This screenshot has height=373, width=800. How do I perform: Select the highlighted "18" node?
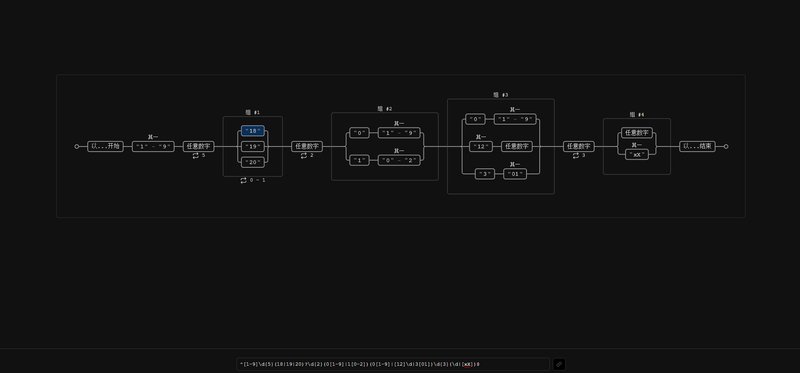point(253,131)
